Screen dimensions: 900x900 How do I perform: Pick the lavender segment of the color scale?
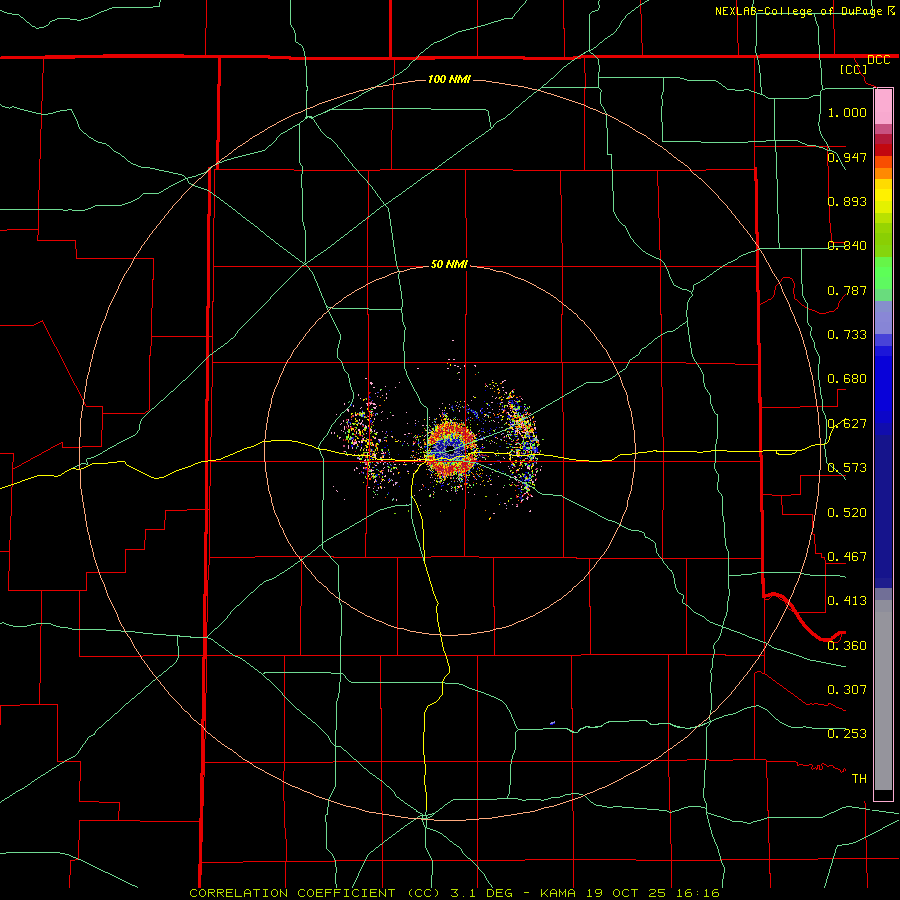[x=883, y=318]
